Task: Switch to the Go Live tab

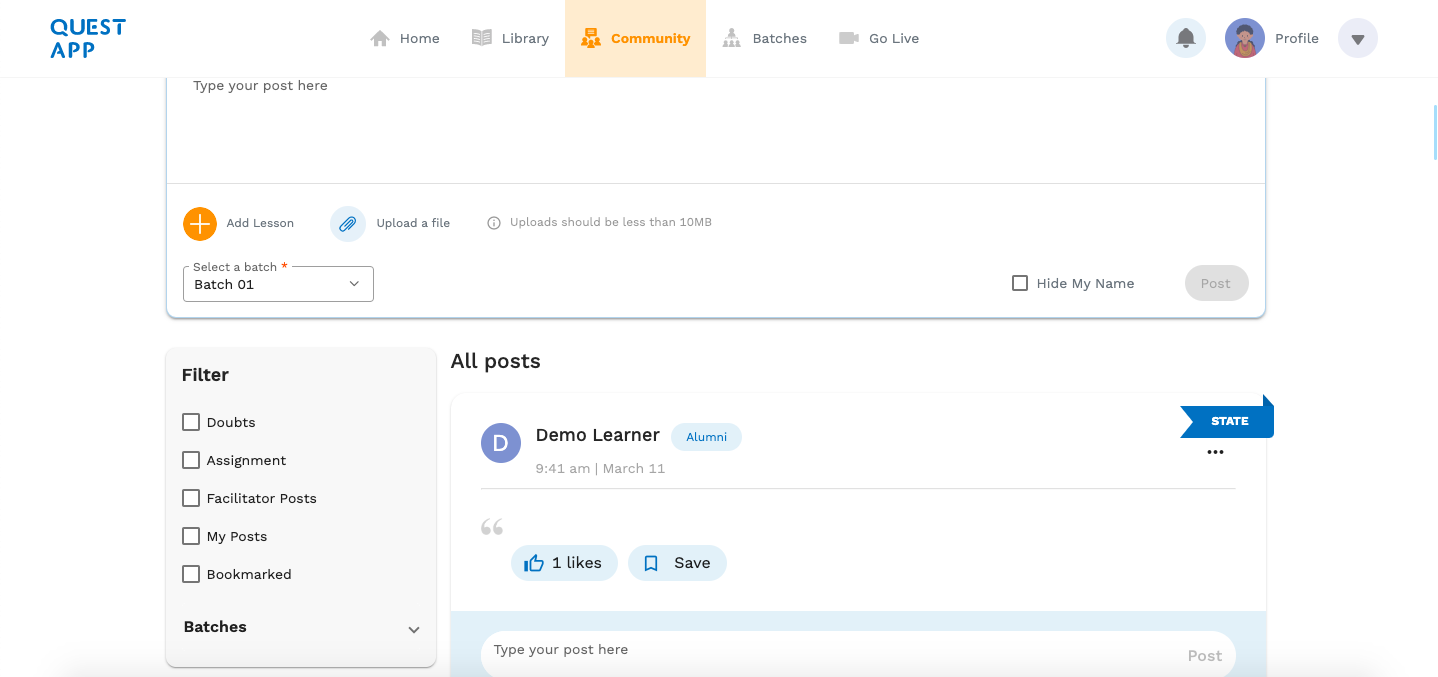Action: coord(879,39)
